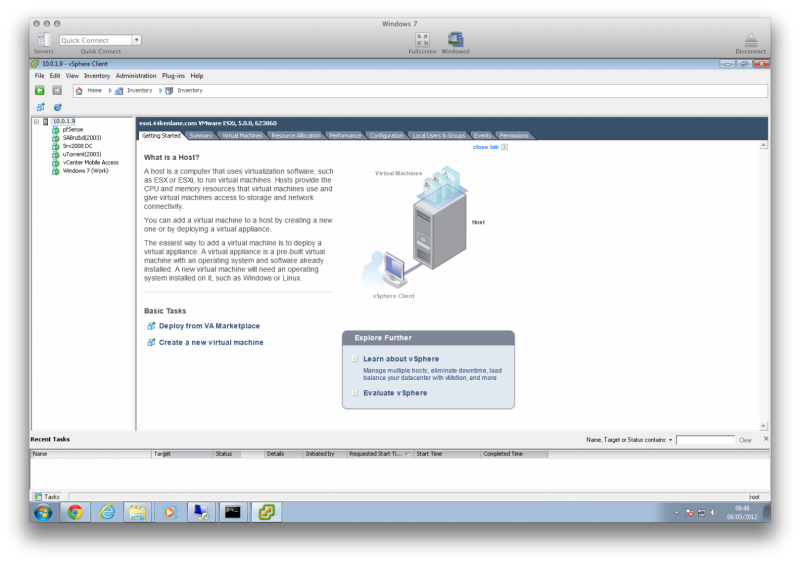Switch to Fullscreen mode

click(422, 39)
